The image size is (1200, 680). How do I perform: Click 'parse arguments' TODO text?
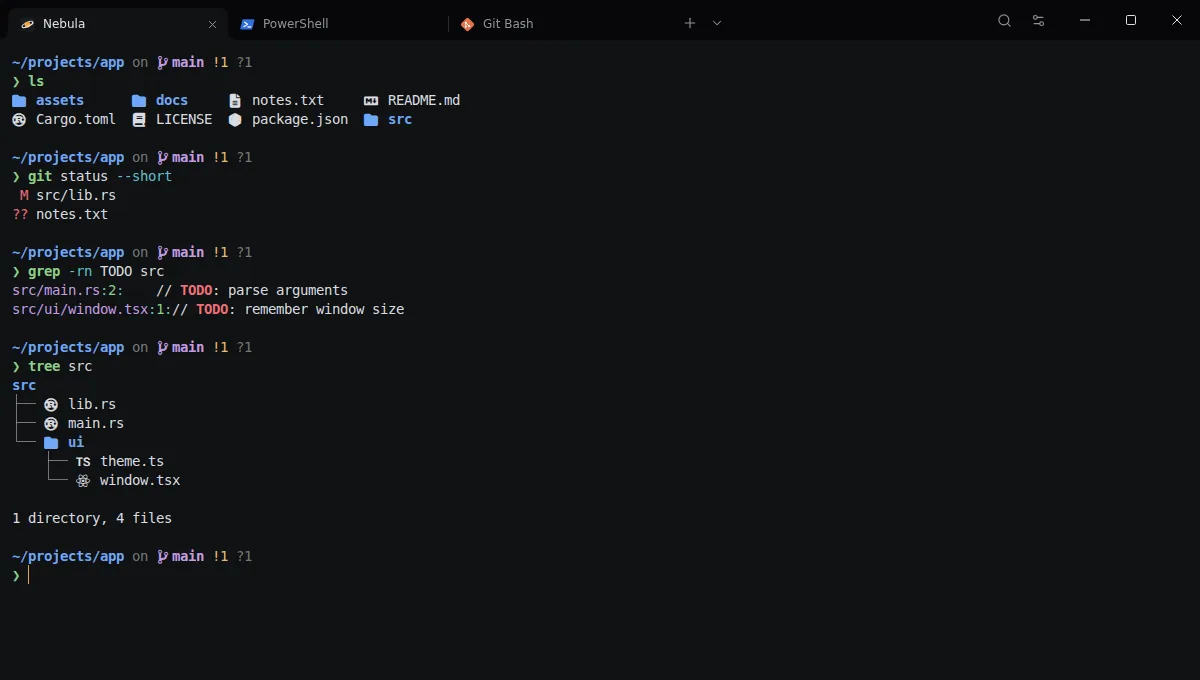[288, 290]
